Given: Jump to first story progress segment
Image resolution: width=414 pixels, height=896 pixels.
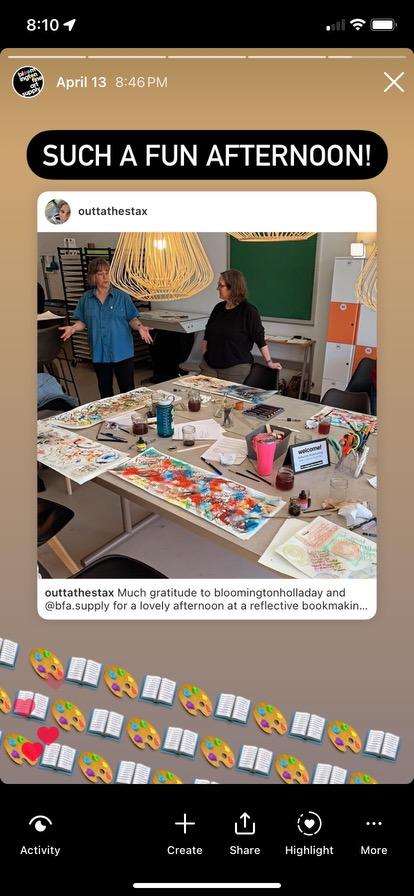Looking at the screenshot, I should pos(47,57).
